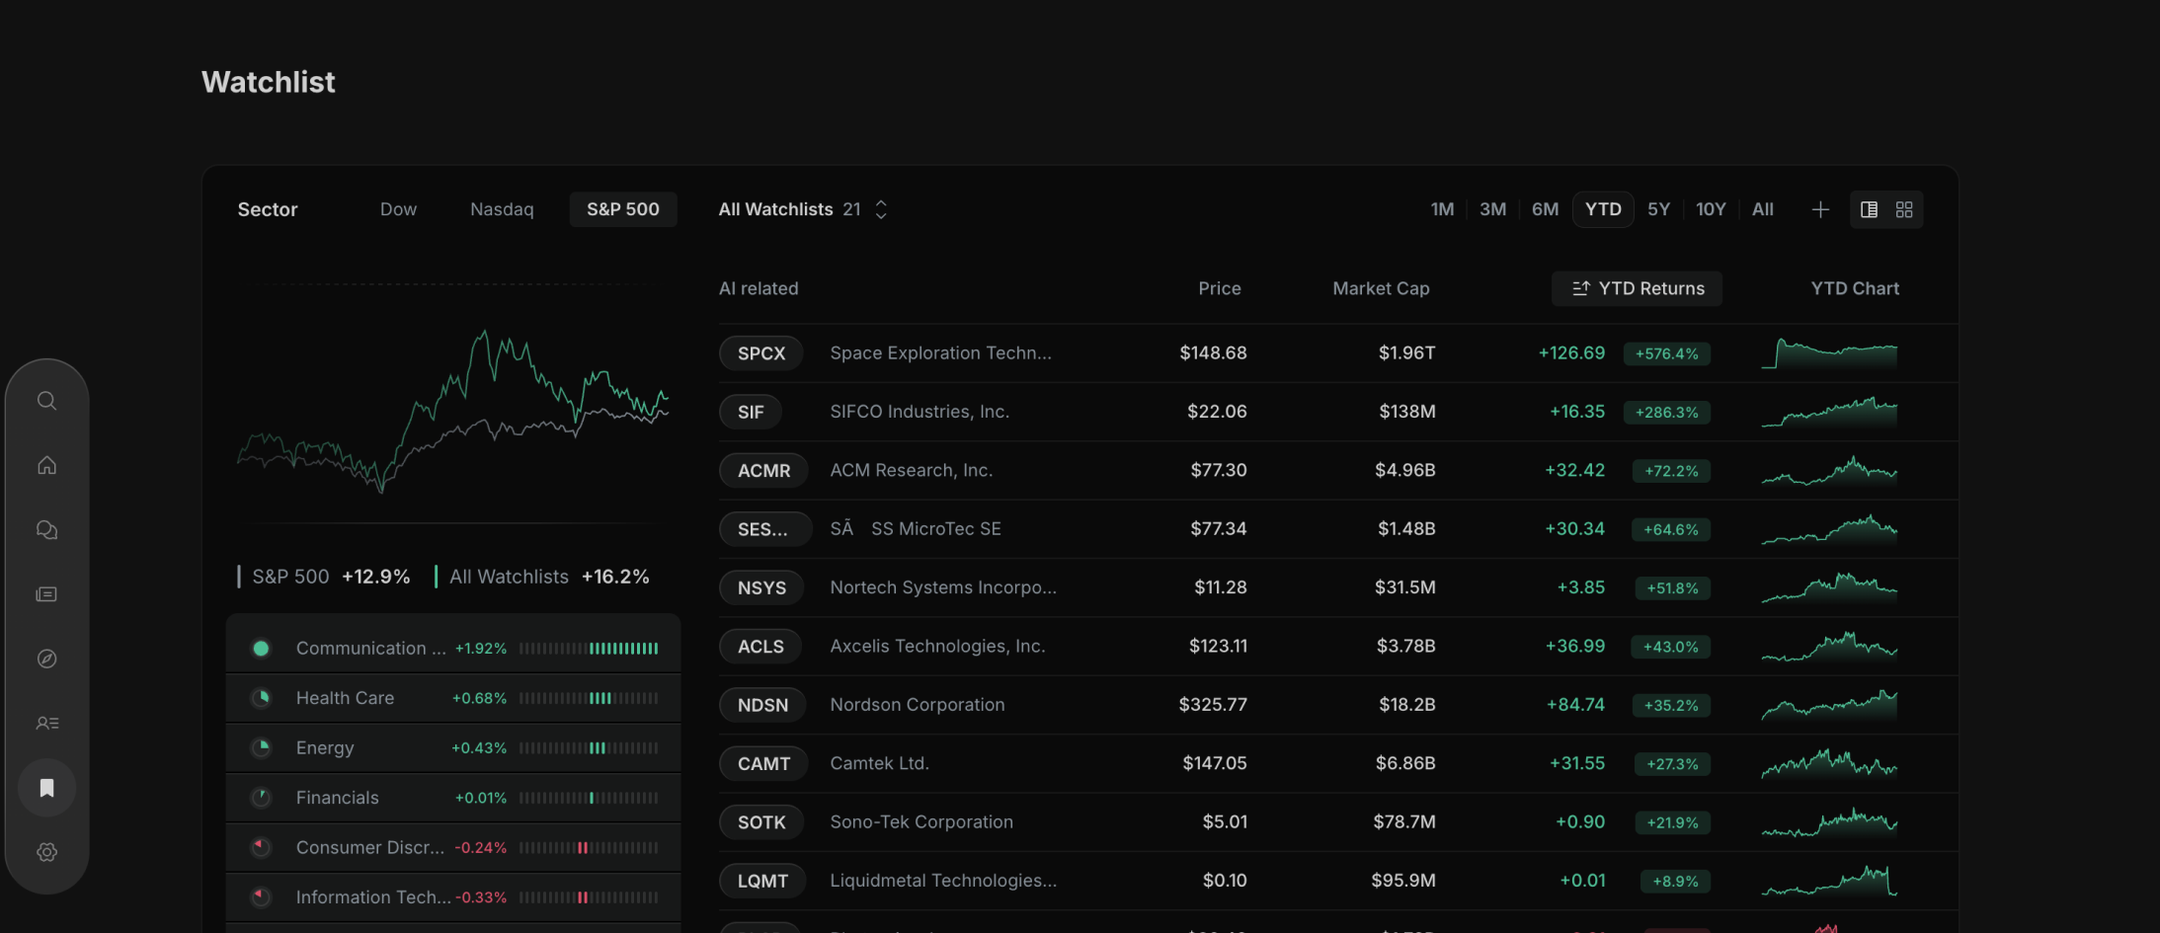The height and width of the screenshot is (933, 2160).
Task: Click the Energy sector pie icon
Action: click(x=261, y=748)
